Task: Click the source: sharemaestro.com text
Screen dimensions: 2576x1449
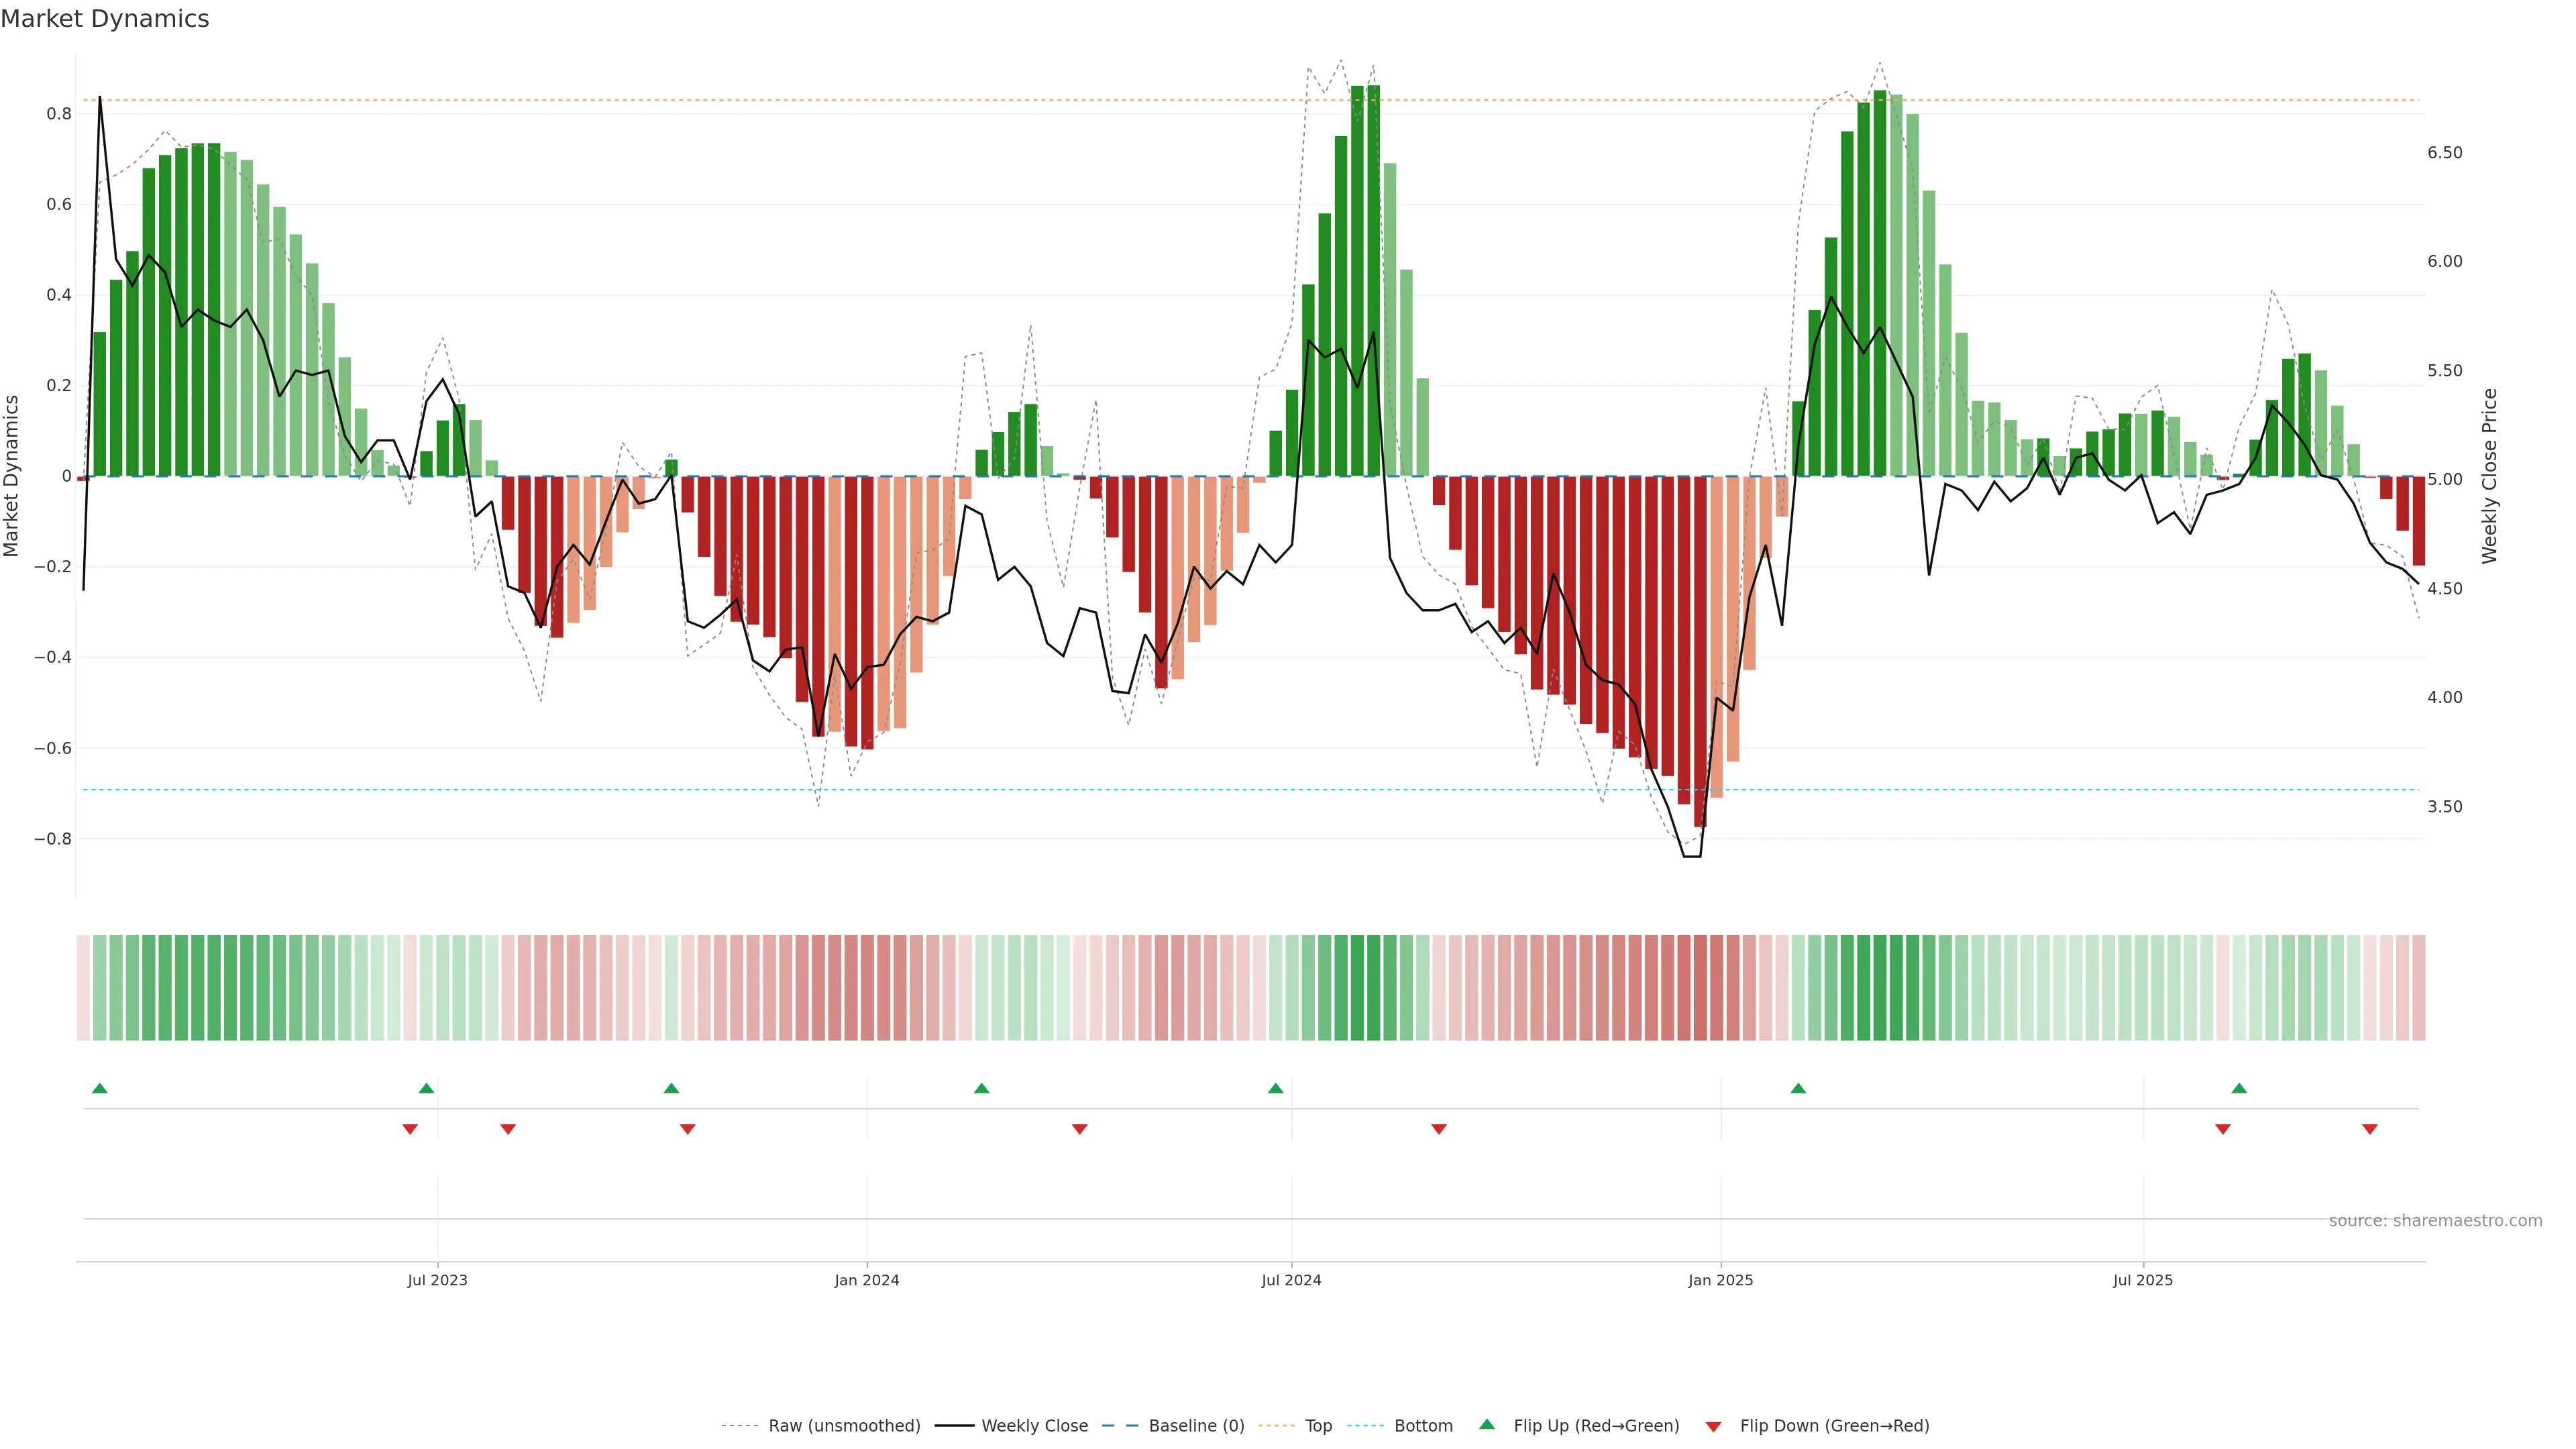Action: (x=2435, y=1220)
